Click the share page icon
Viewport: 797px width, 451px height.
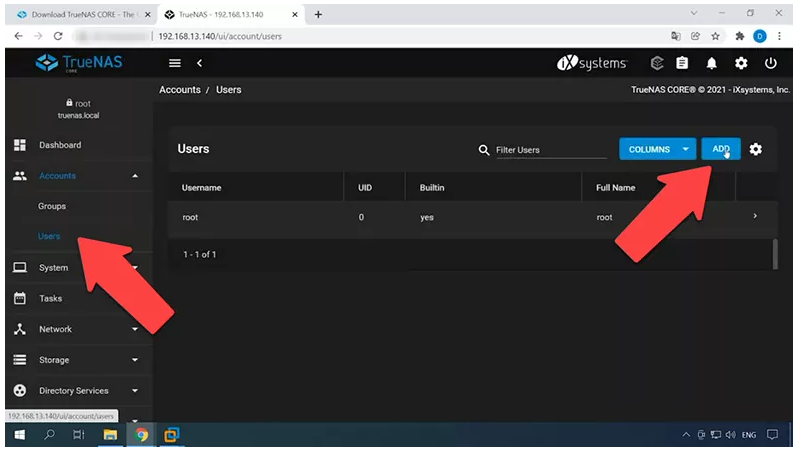(x=695, y=36)
